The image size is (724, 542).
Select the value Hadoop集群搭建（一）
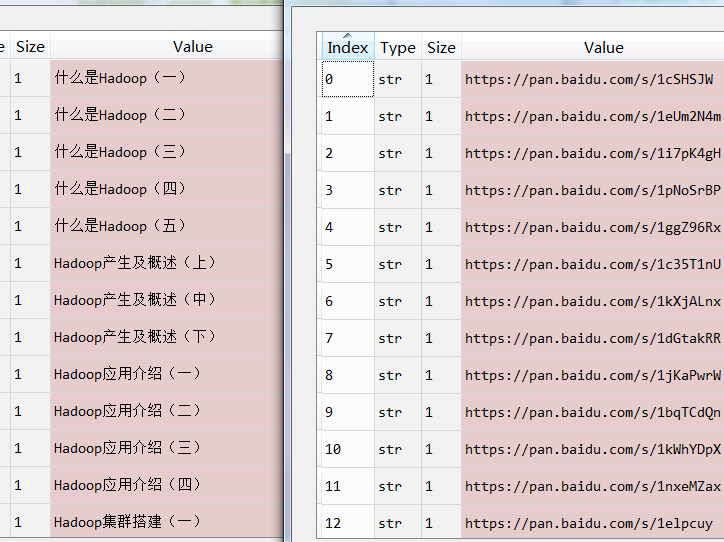click(x=166, y=520)
